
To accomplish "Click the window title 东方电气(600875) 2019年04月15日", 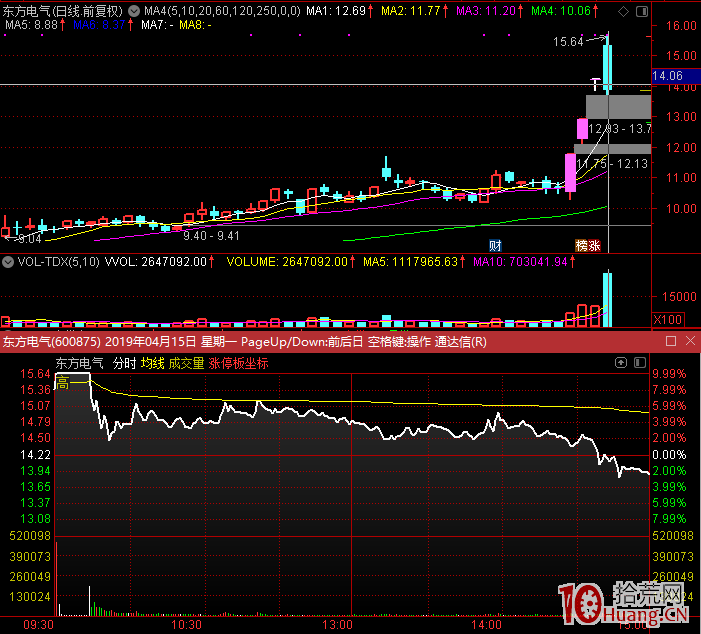I will 100,342.
